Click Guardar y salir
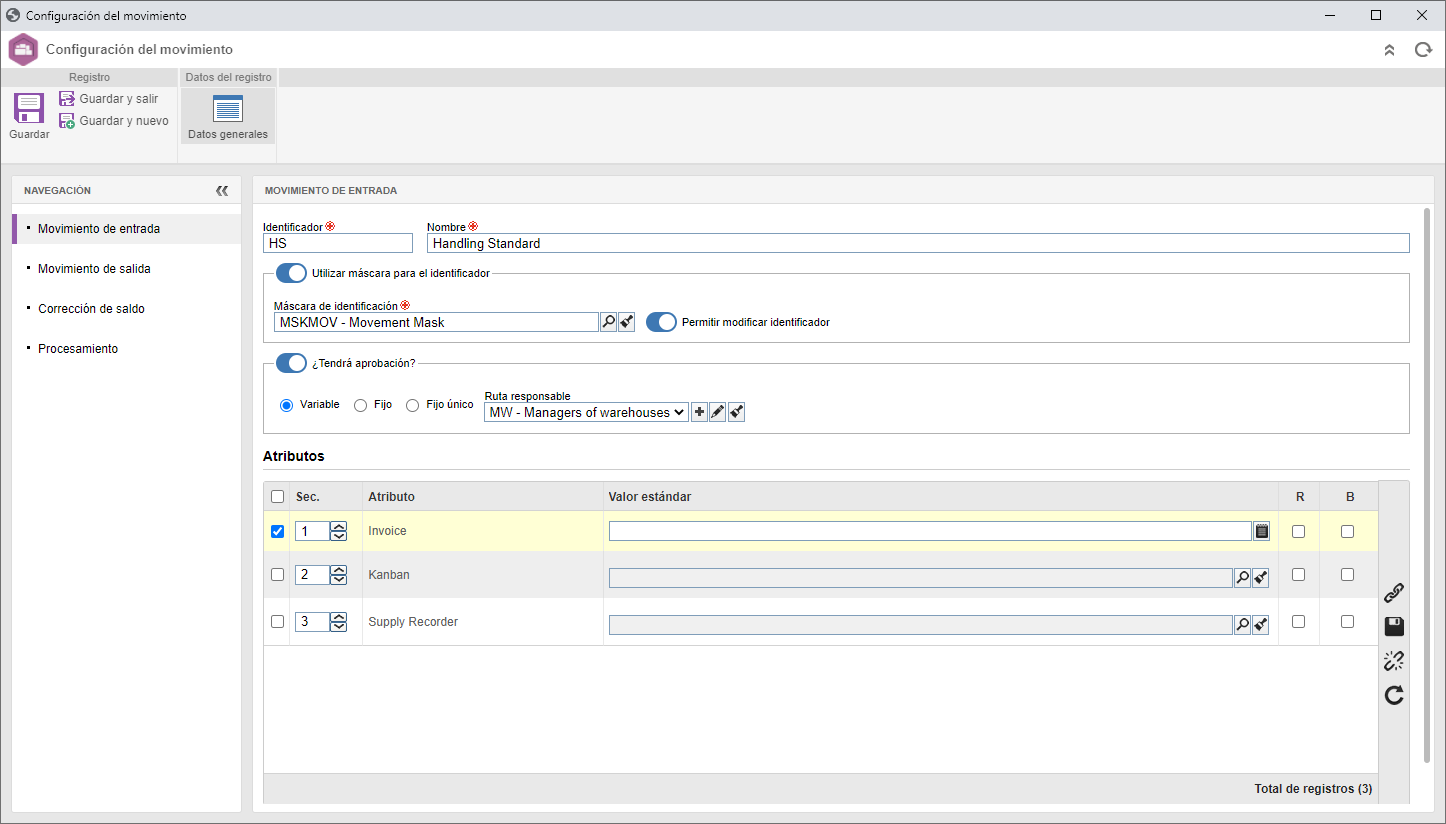The height and width of the screenshot is (824, 1446). point(109,99)
